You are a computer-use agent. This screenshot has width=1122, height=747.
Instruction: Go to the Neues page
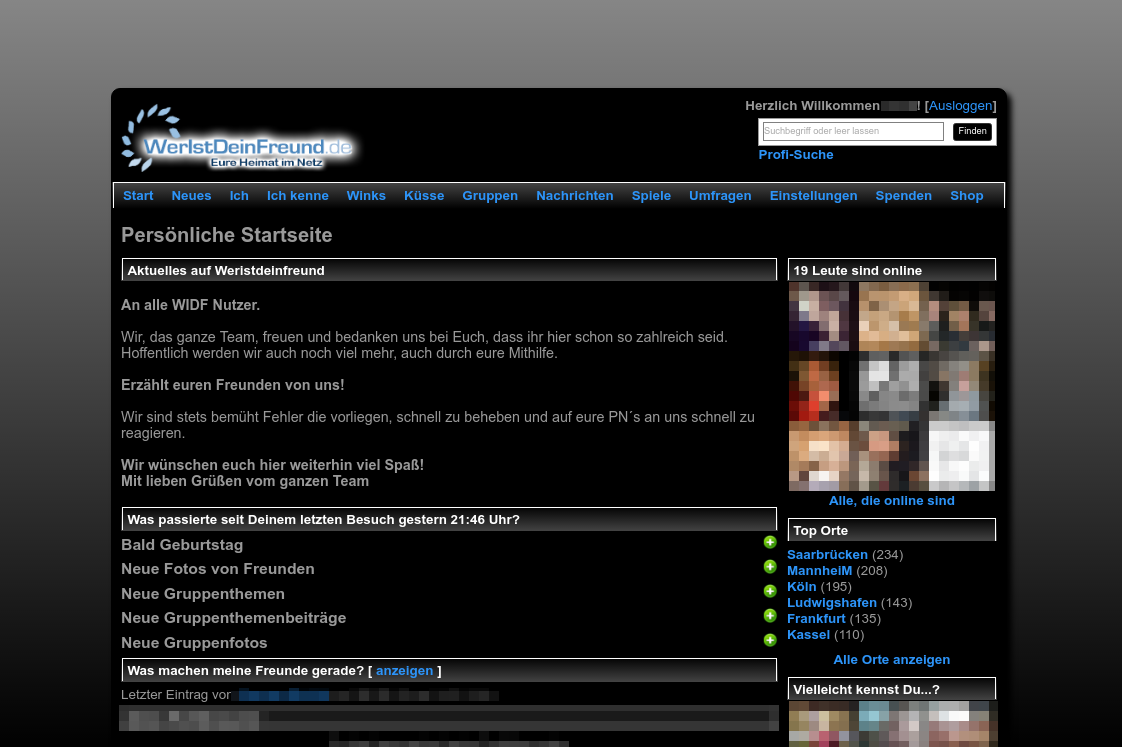pyautogui.click(x=191, y=196)
